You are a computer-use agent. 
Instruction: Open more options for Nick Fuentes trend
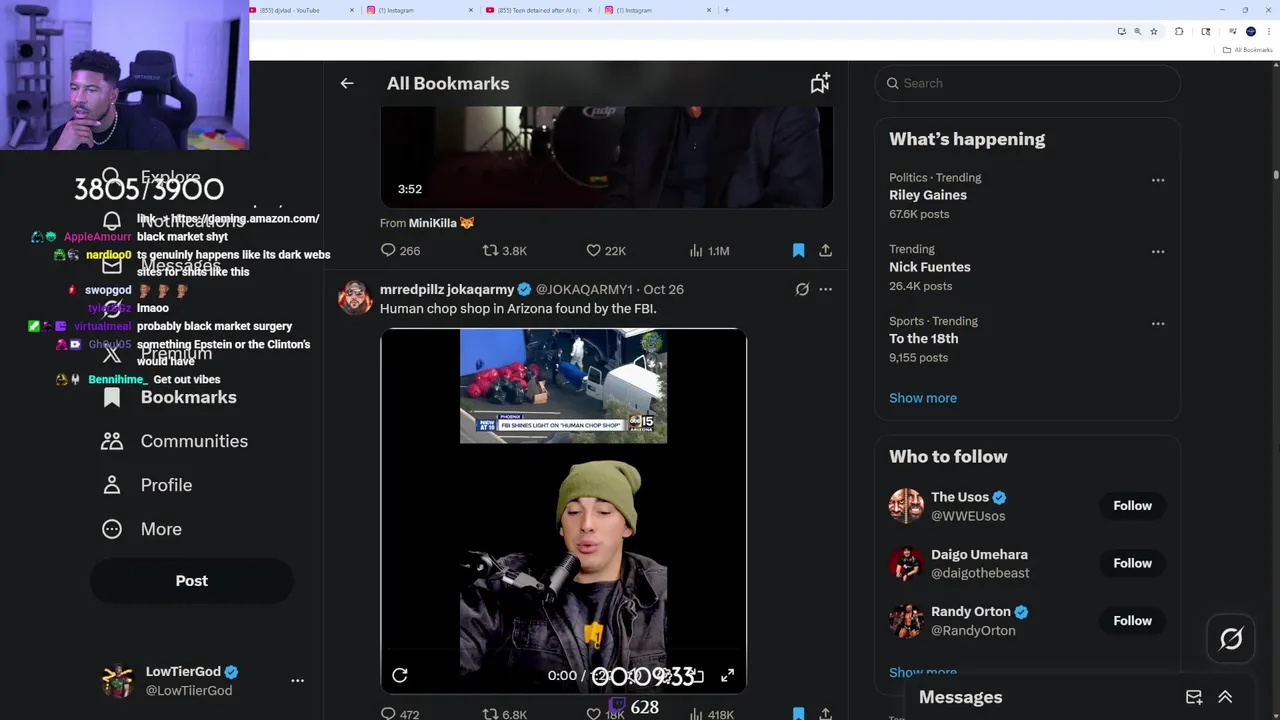pyautogui.click(x=1158, y=252)
